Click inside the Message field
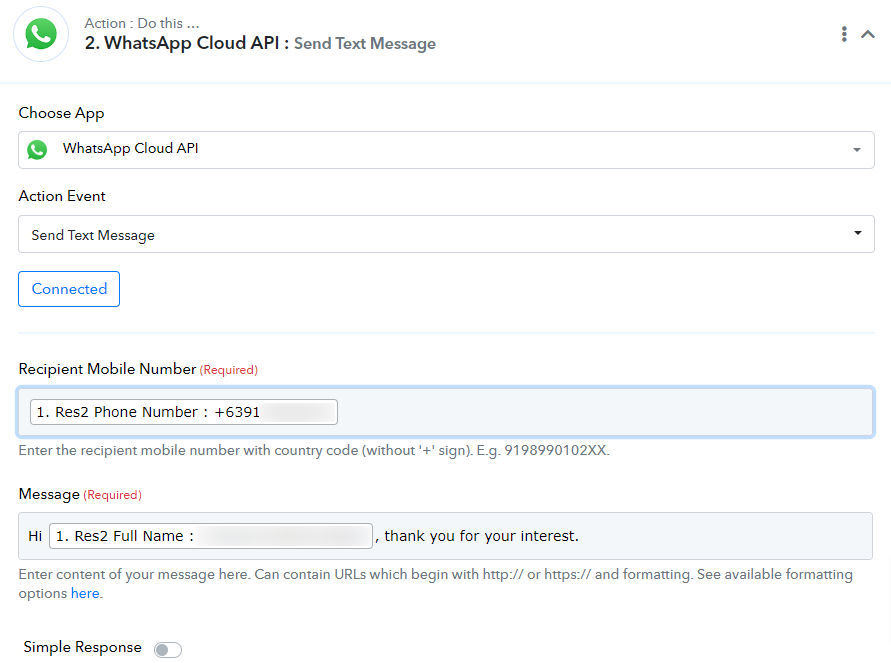 click(x=446, y=536)
